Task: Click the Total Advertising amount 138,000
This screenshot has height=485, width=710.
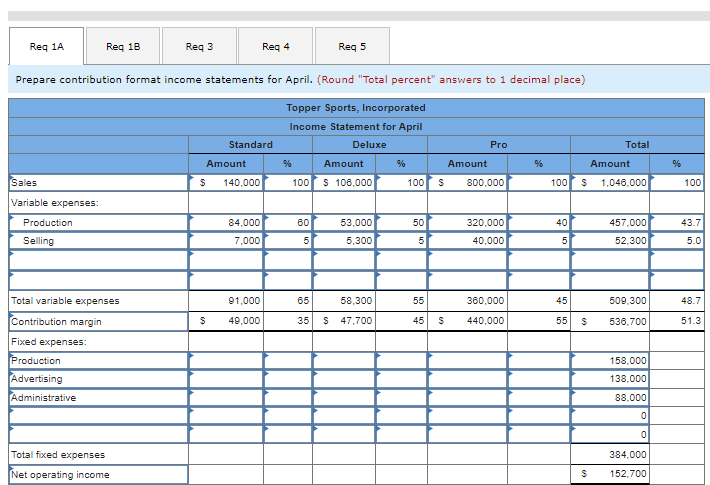Action: tap(610, 379)
